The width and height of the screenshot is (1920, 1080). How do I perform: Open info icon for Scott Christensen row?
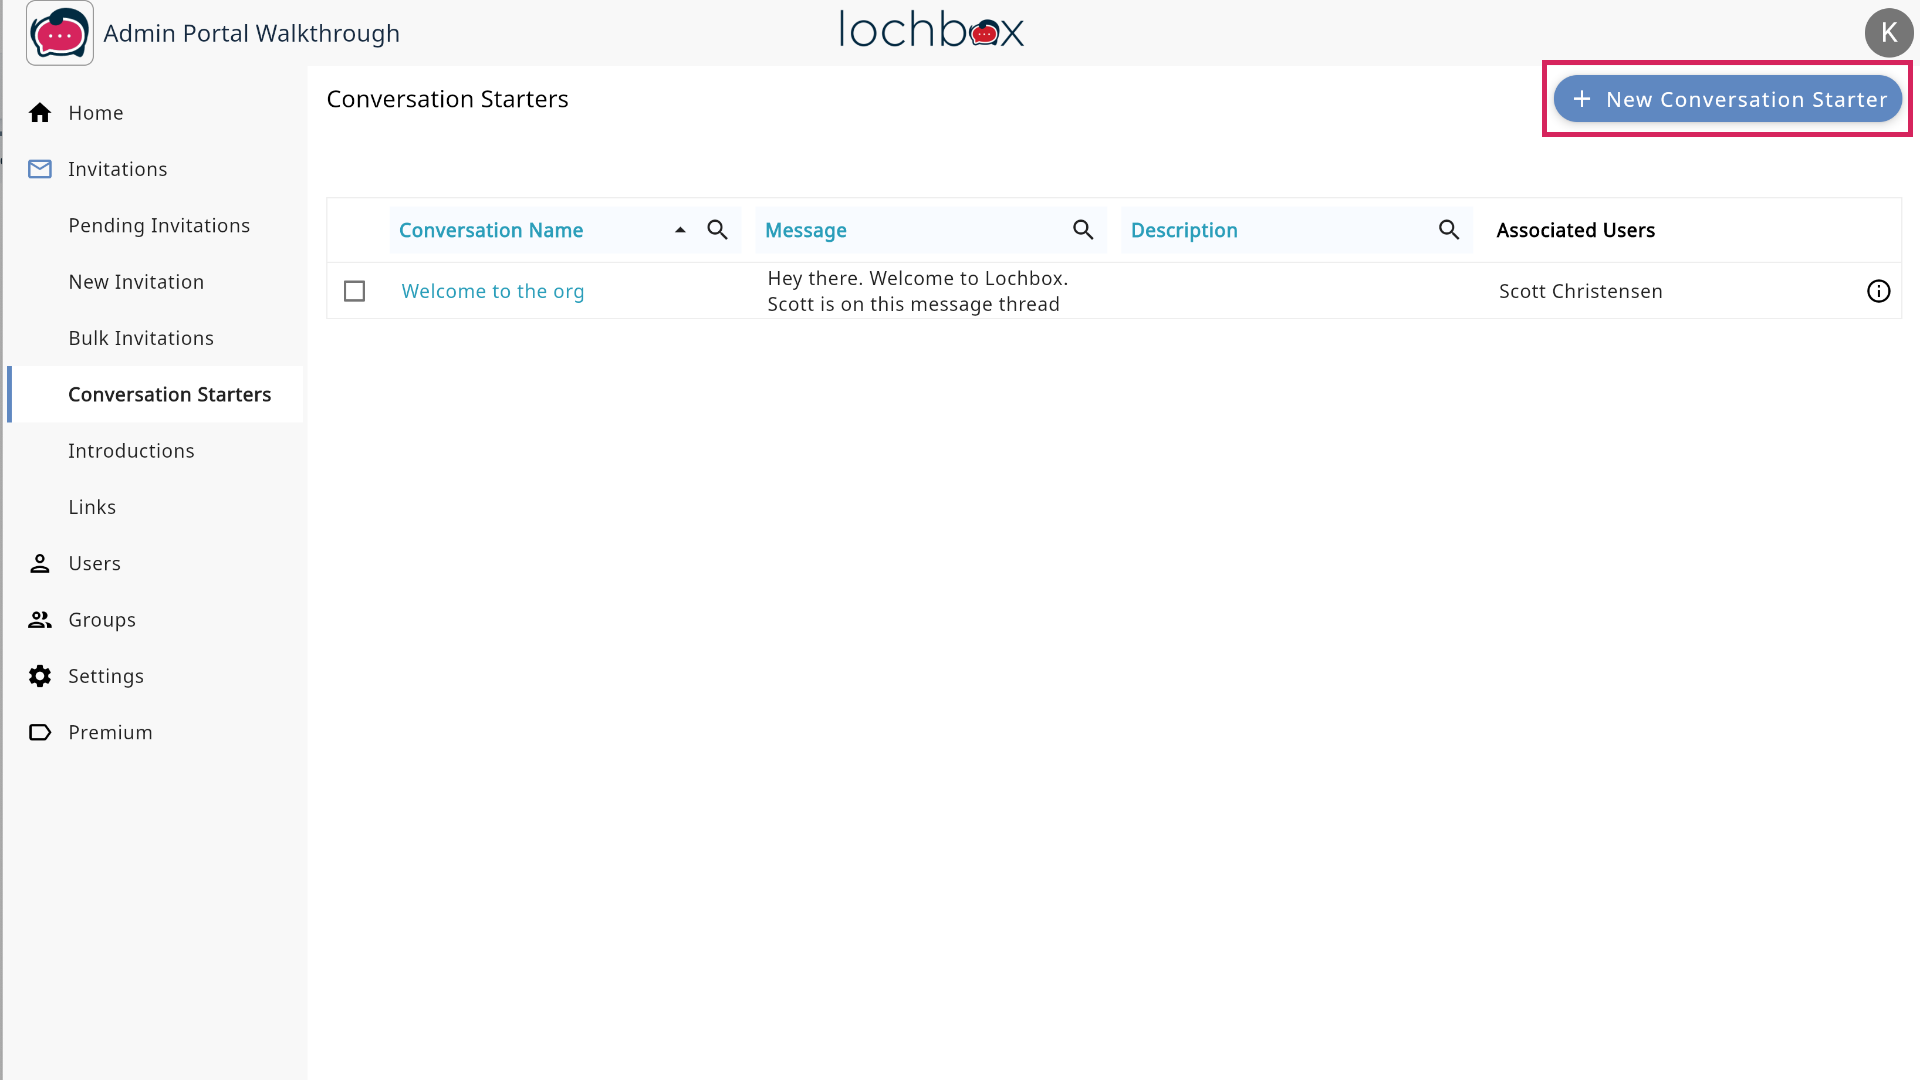(x=1878, y=291)
